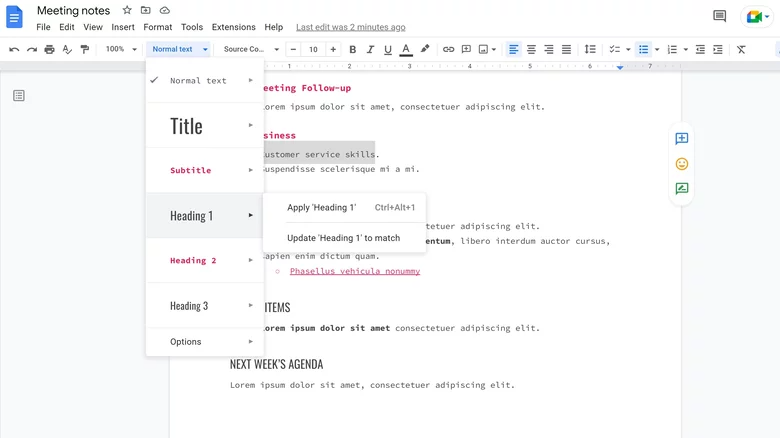Click the highlight color pen icon
This screenshot has height=438, width=780.
(425, 49)
